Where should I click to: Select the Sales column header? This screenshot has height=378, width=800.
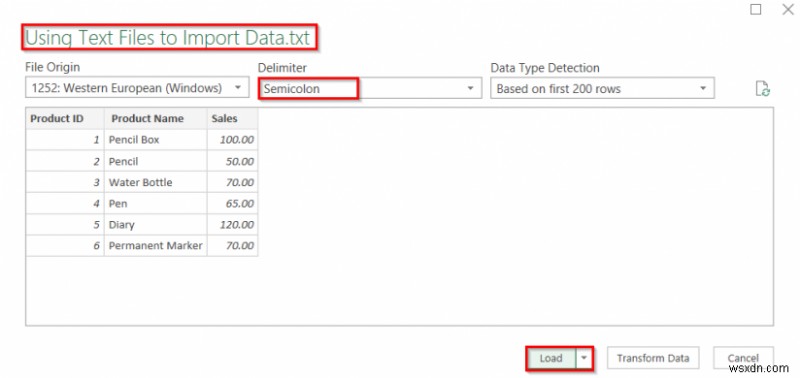[x=233, y=118]
